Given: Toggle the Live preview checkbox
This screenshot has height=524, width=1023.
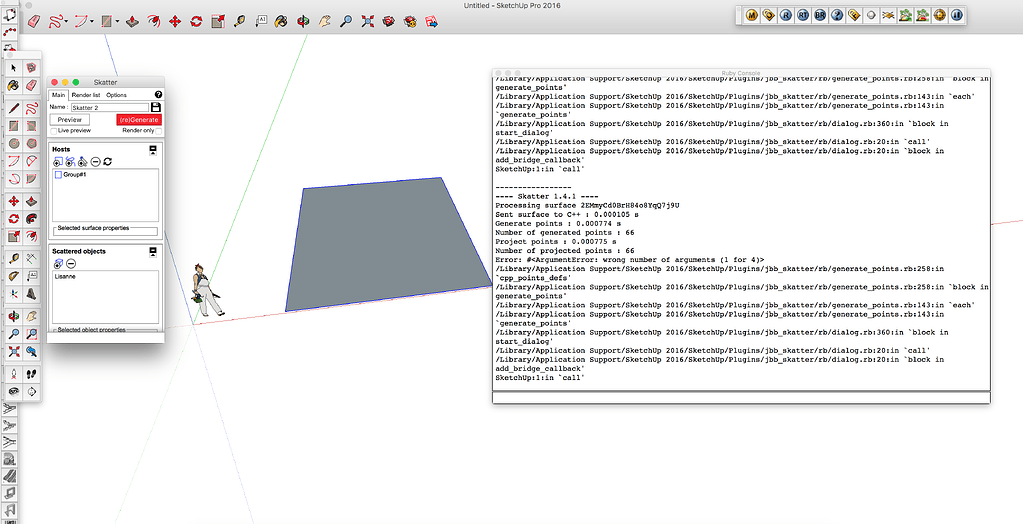Looking at the screenshot, I should (54, 131).
